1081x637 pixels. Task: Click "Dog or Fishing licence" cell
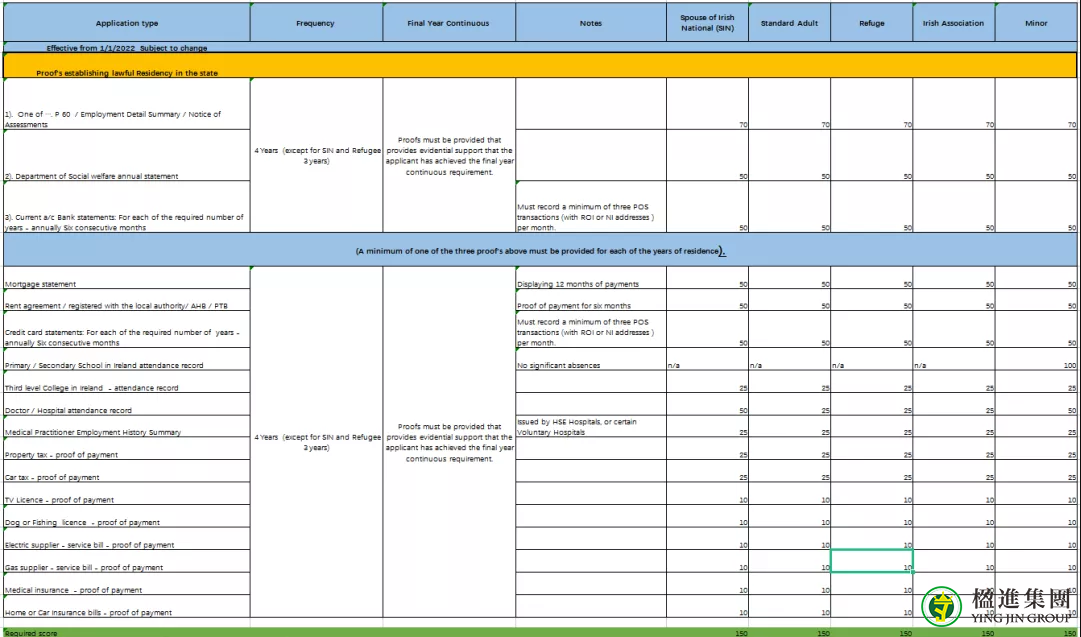point(127,516)
